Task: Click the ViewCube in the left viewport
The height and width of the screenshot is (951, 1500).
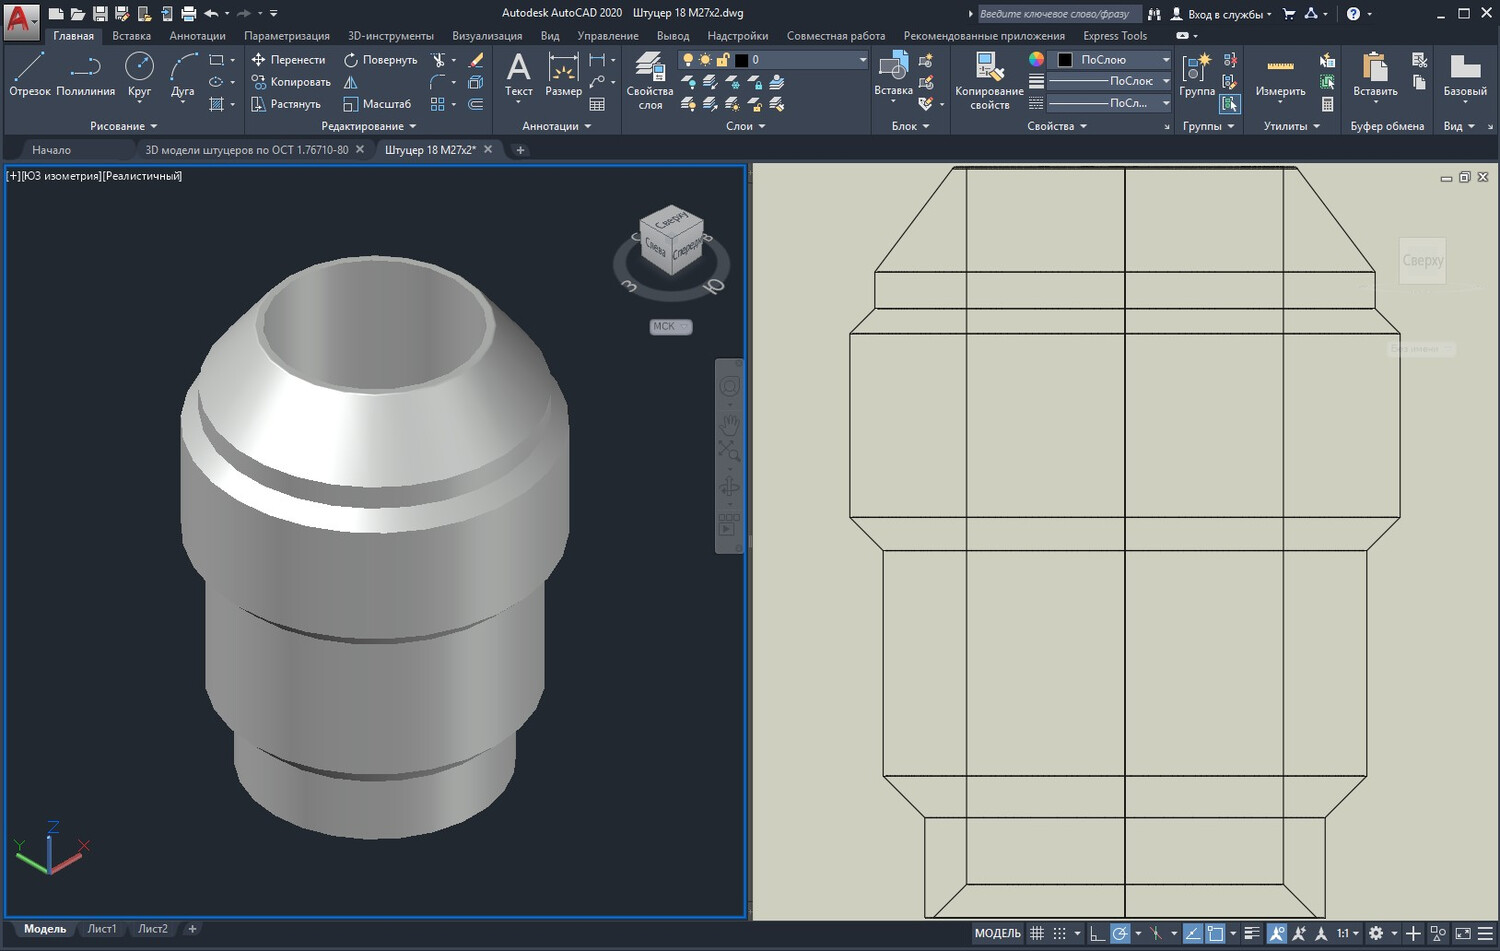Action: (671, 239)
